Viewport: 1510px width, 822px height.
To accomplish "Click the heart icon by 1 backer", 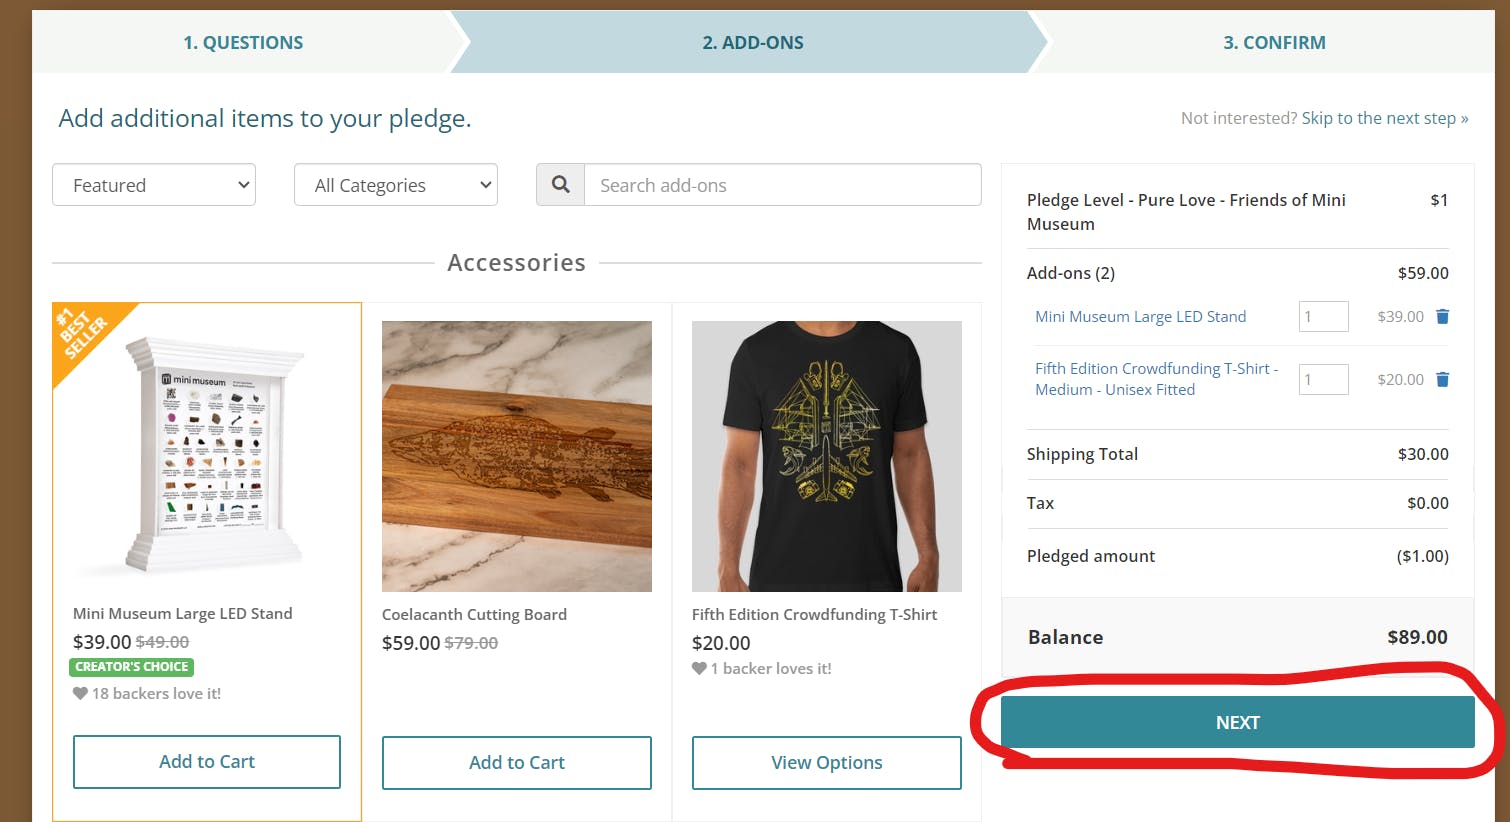I will pos(699,668).
